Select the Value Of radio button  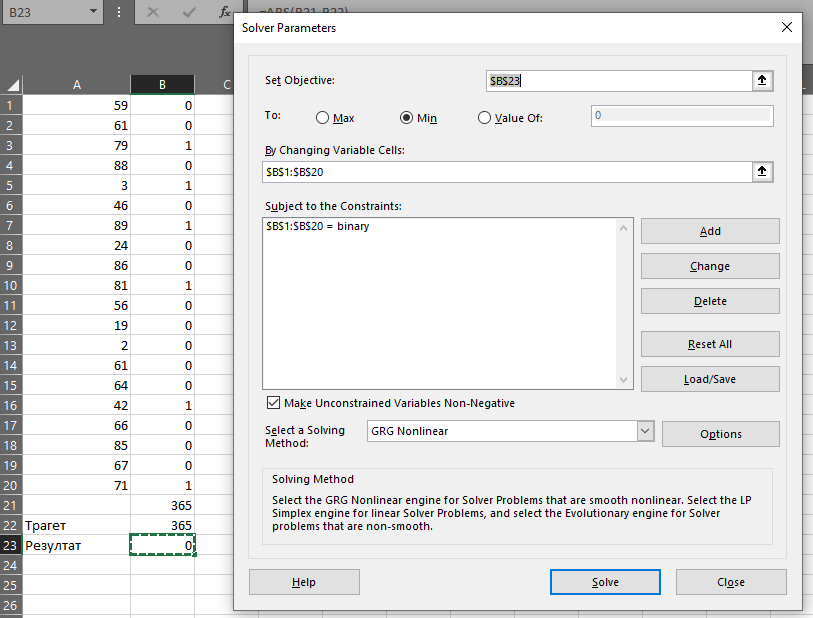click(485, 118)
